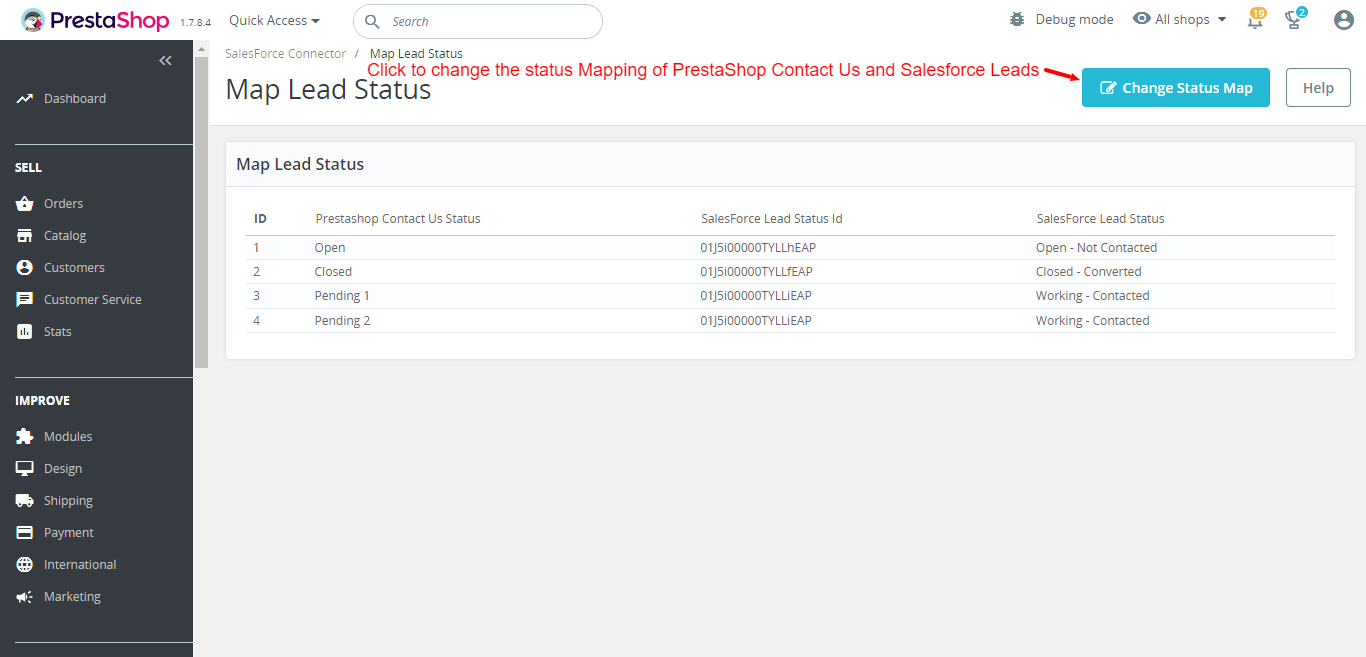
Task: Select the Open status cell
Action: click(x=330, y=248)
